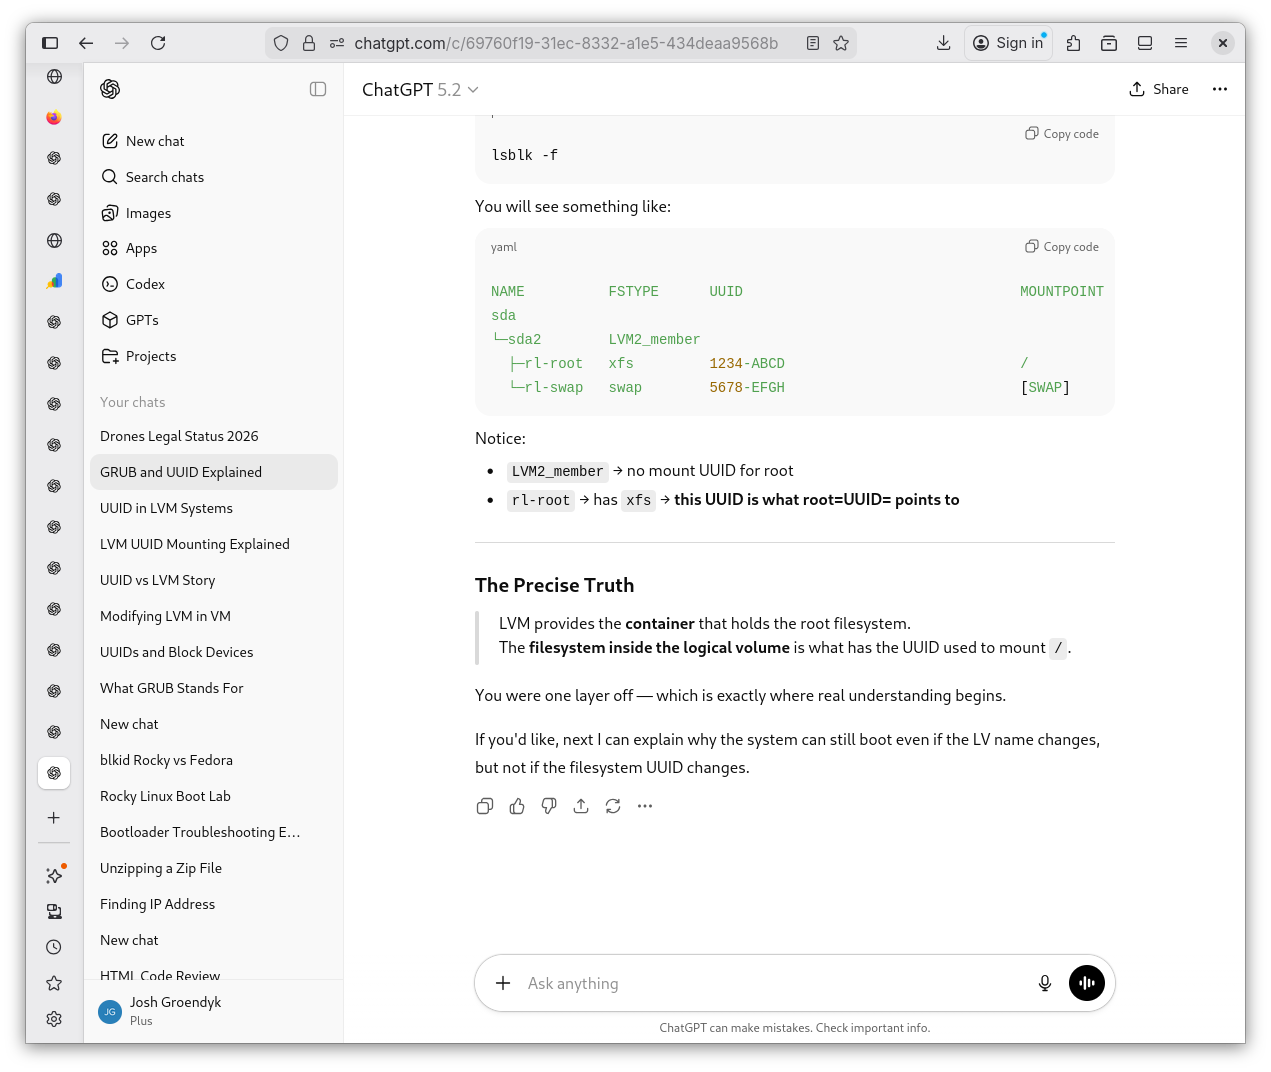Toggle the browser vertical tabs sidebar
The height and width of the screenshot is (1072, 1271).
(50, 43)
